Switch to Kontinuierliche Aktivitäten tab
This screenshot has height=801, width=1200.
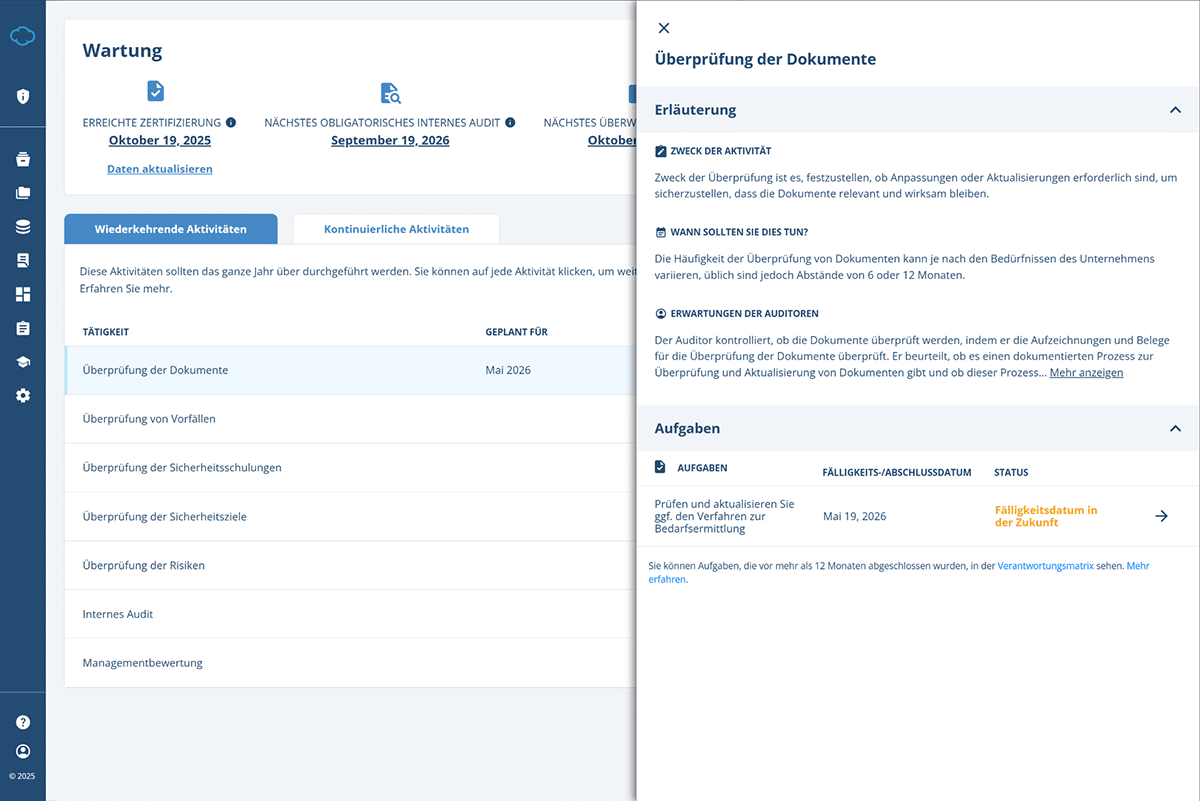pyautogui.click(x=396, y=229)
